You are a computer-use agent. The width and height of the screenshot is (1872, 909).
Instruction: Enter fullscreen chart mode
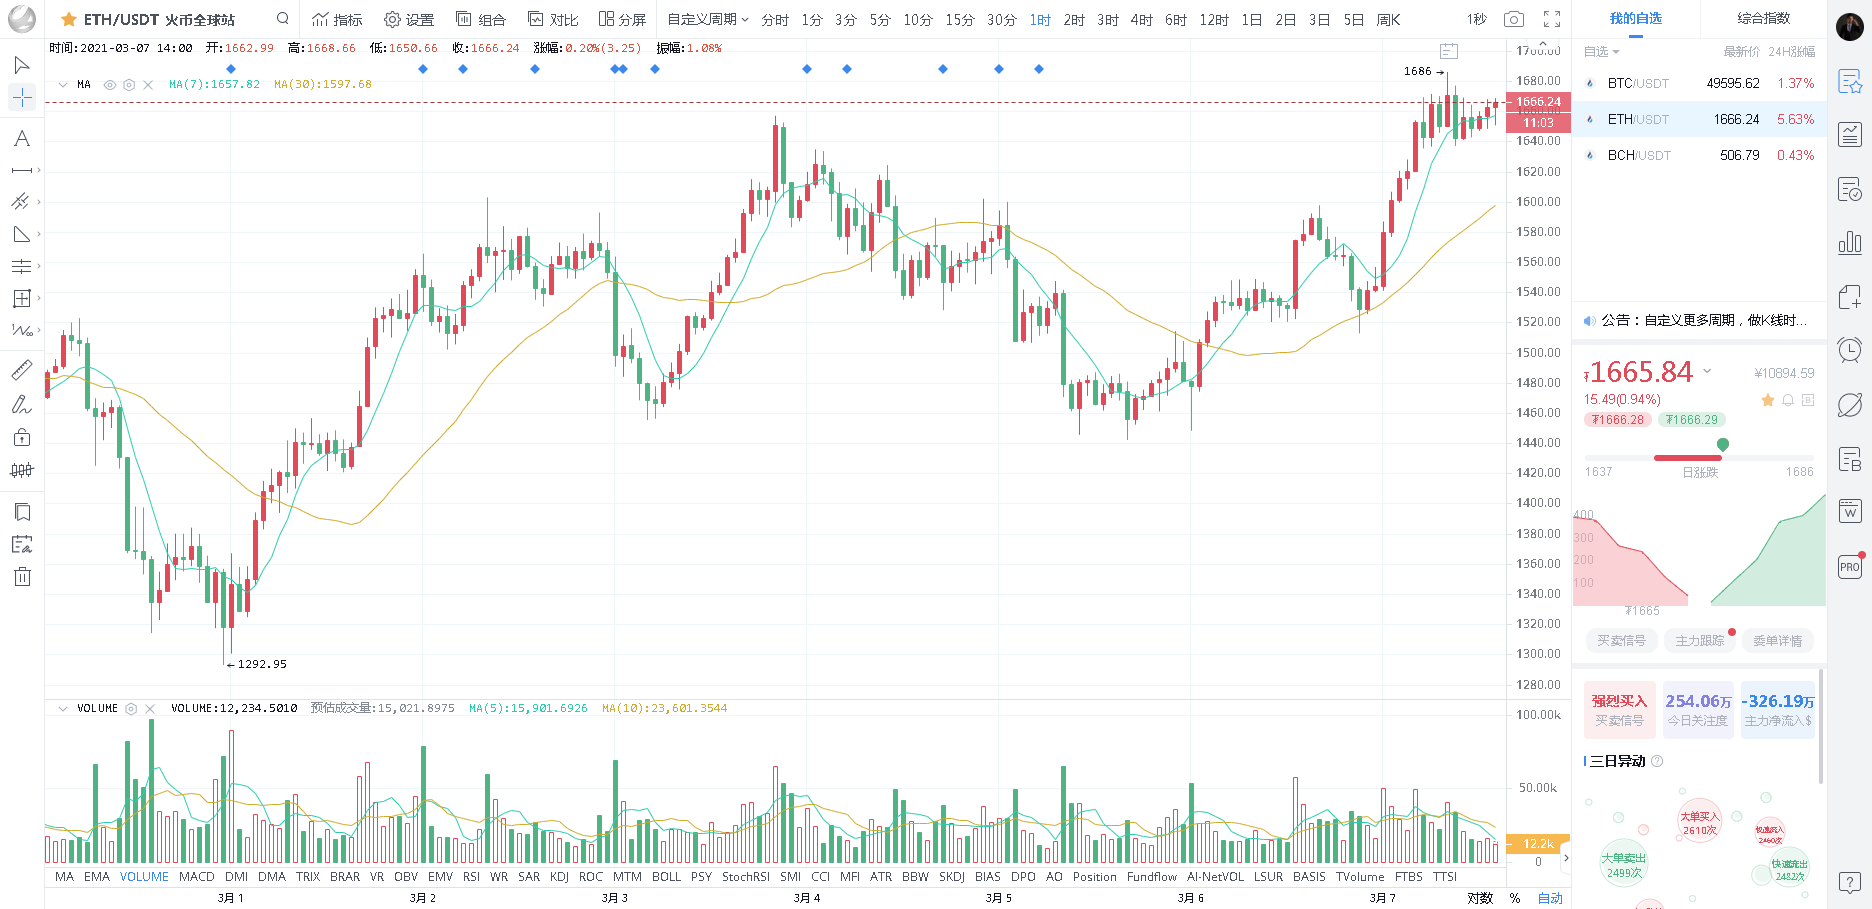[x=1552, y=19]
